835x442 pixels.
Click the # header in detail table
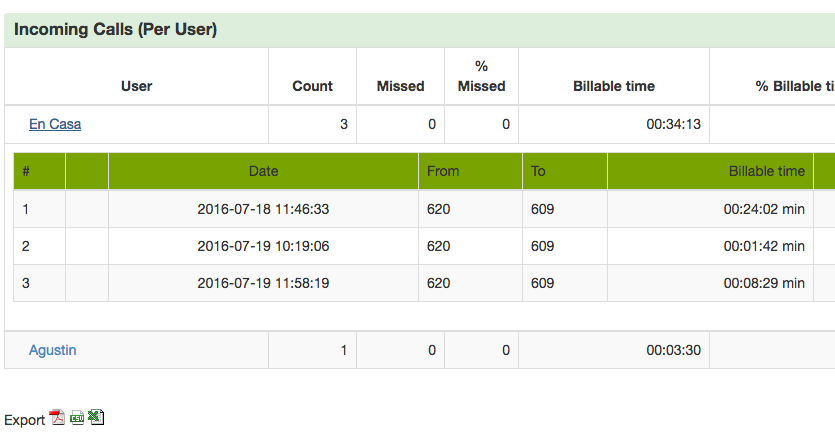26,171
